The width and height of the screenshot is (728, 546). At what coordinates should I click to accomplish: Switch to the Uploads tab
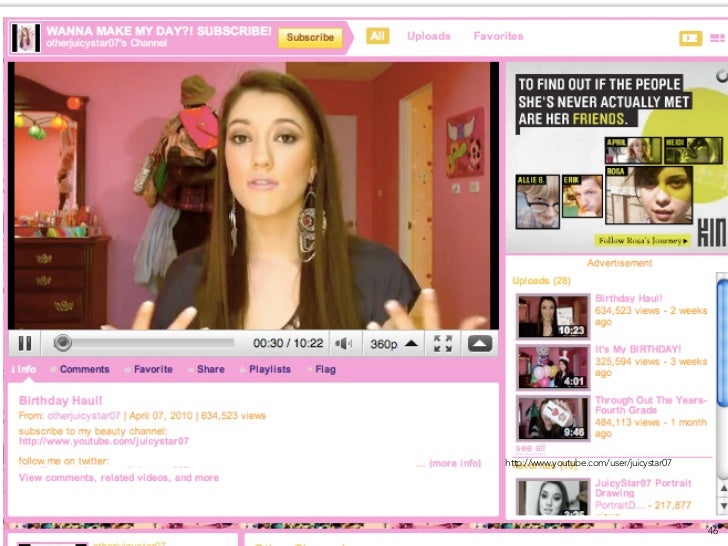point(429,36)
